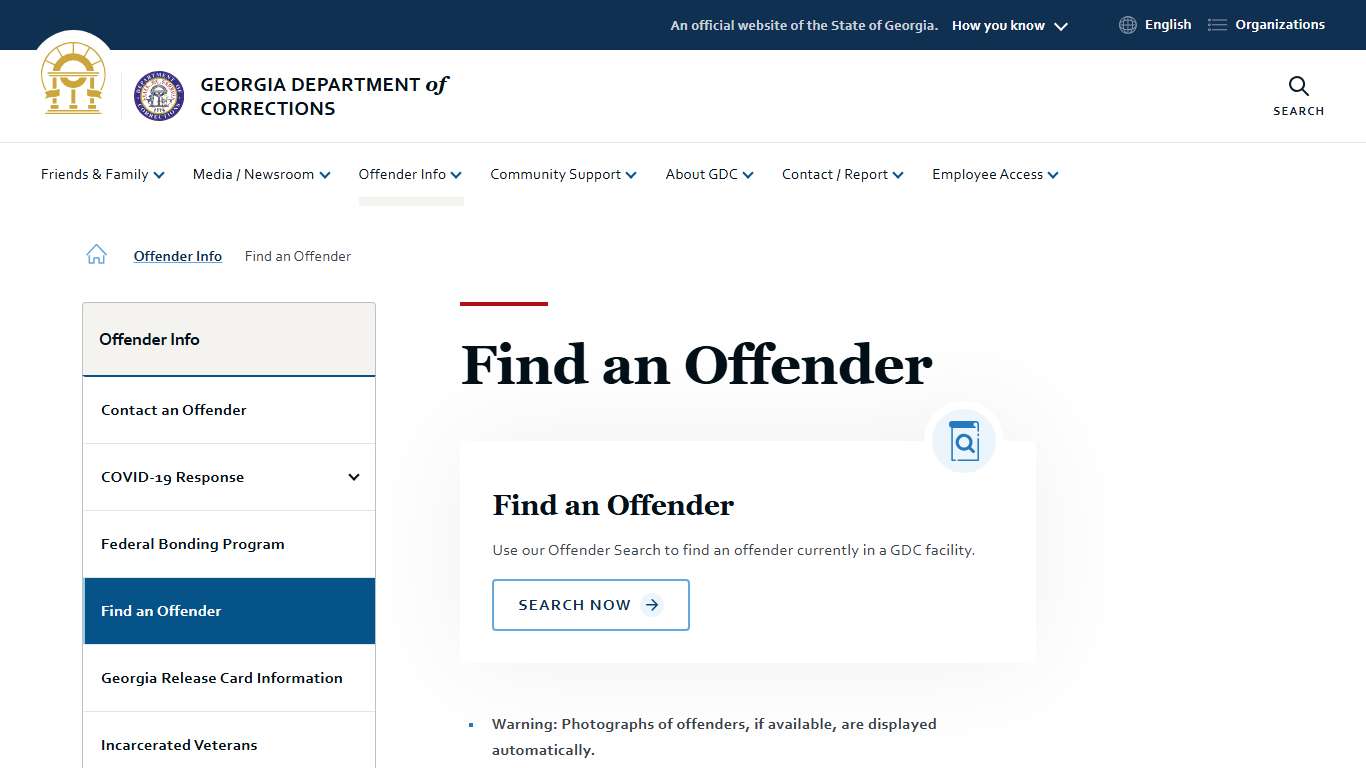The height and width of the screenshot is (768, 1366).
Task: Click the Organizations list icon
Action: pos(1216,24)
